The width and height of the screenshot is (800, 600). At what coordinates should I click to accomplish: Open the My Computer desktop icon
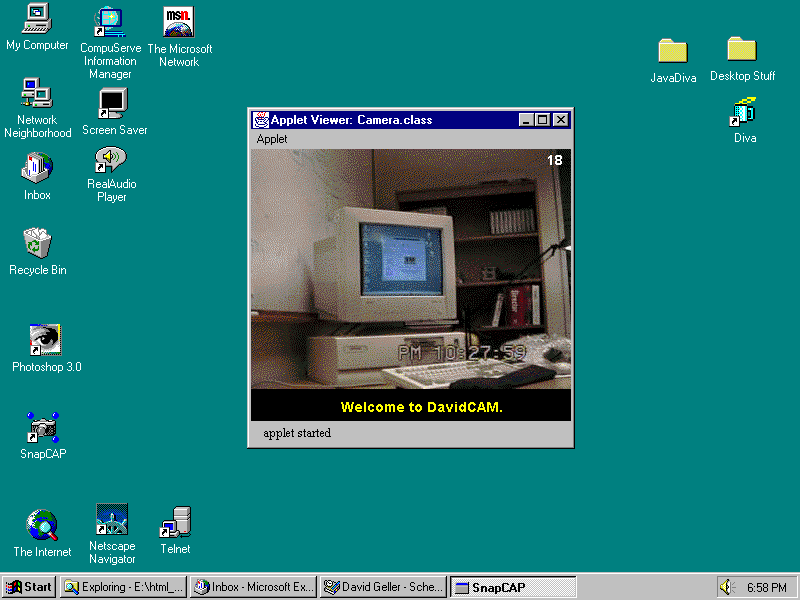point(37,18)
